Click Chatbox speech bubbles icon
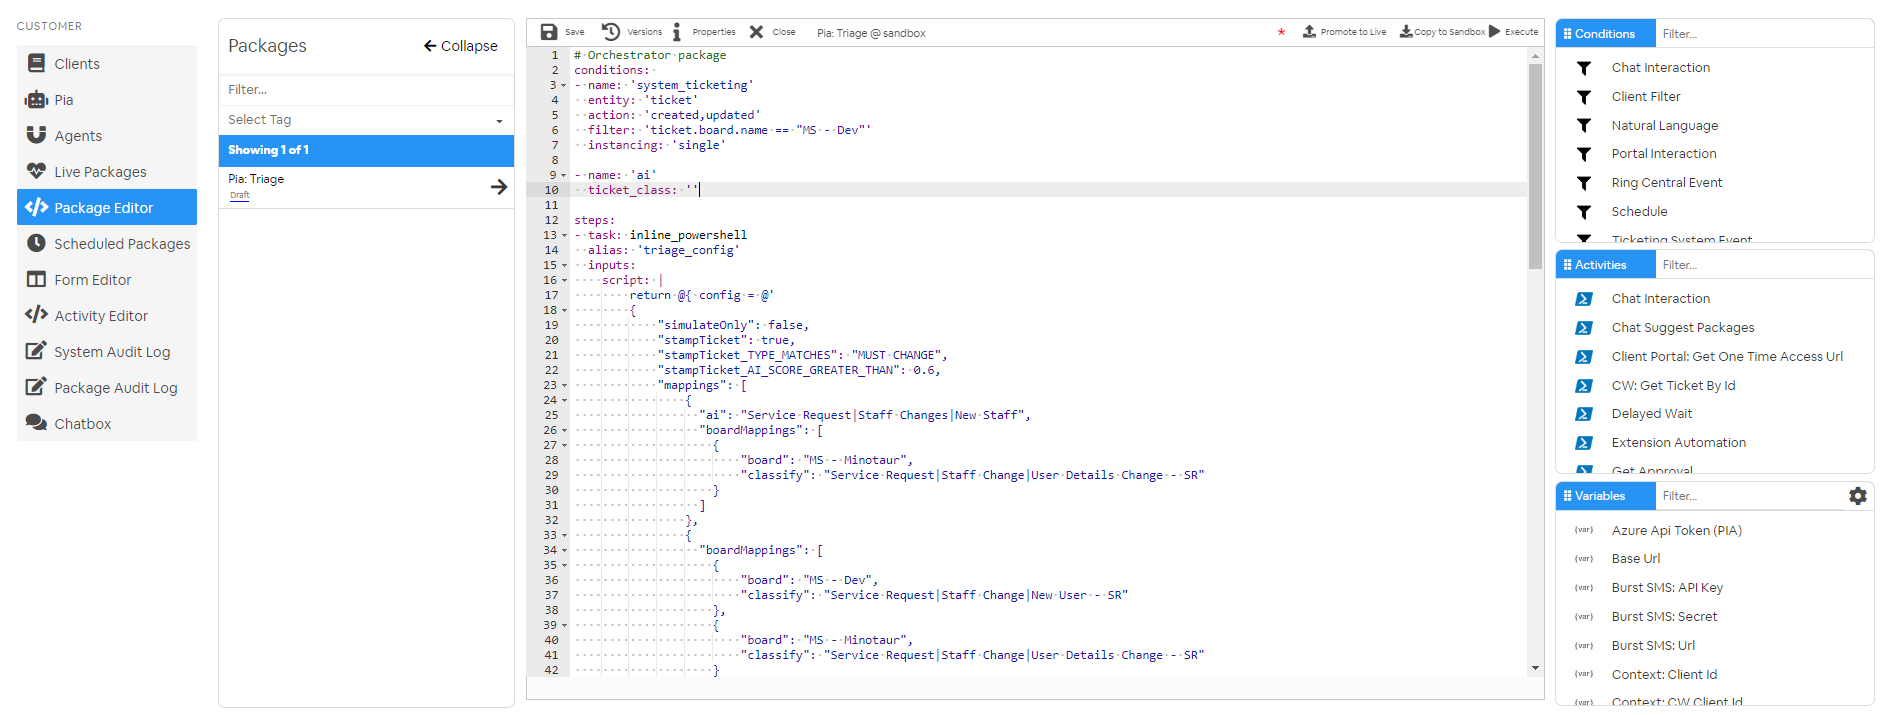 [x=36, y=423]
